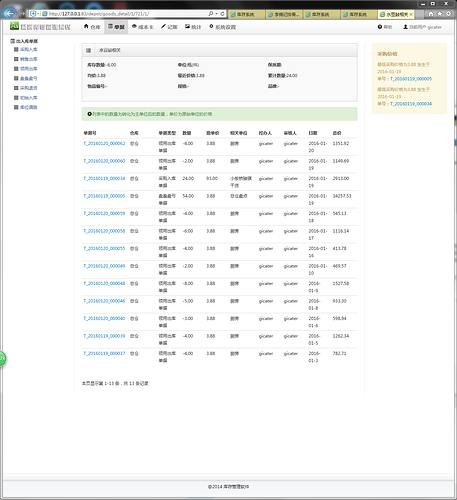Open browser tools gear icon
457x500 pixels.
click(449, 14)
